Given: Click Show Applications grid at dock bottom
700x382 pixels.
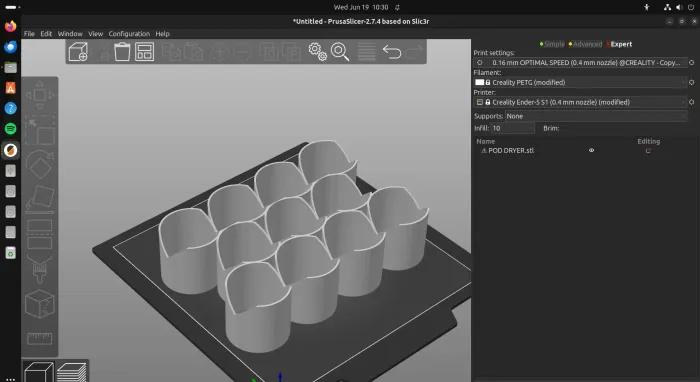Looking at the screenshot, I should pos(10,379).
